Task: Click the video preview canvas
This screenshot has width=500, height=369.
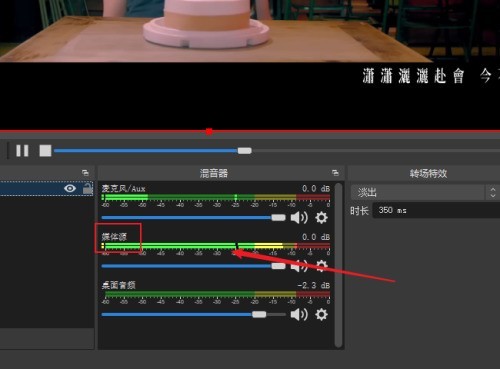Action: [x=250, y=65]
